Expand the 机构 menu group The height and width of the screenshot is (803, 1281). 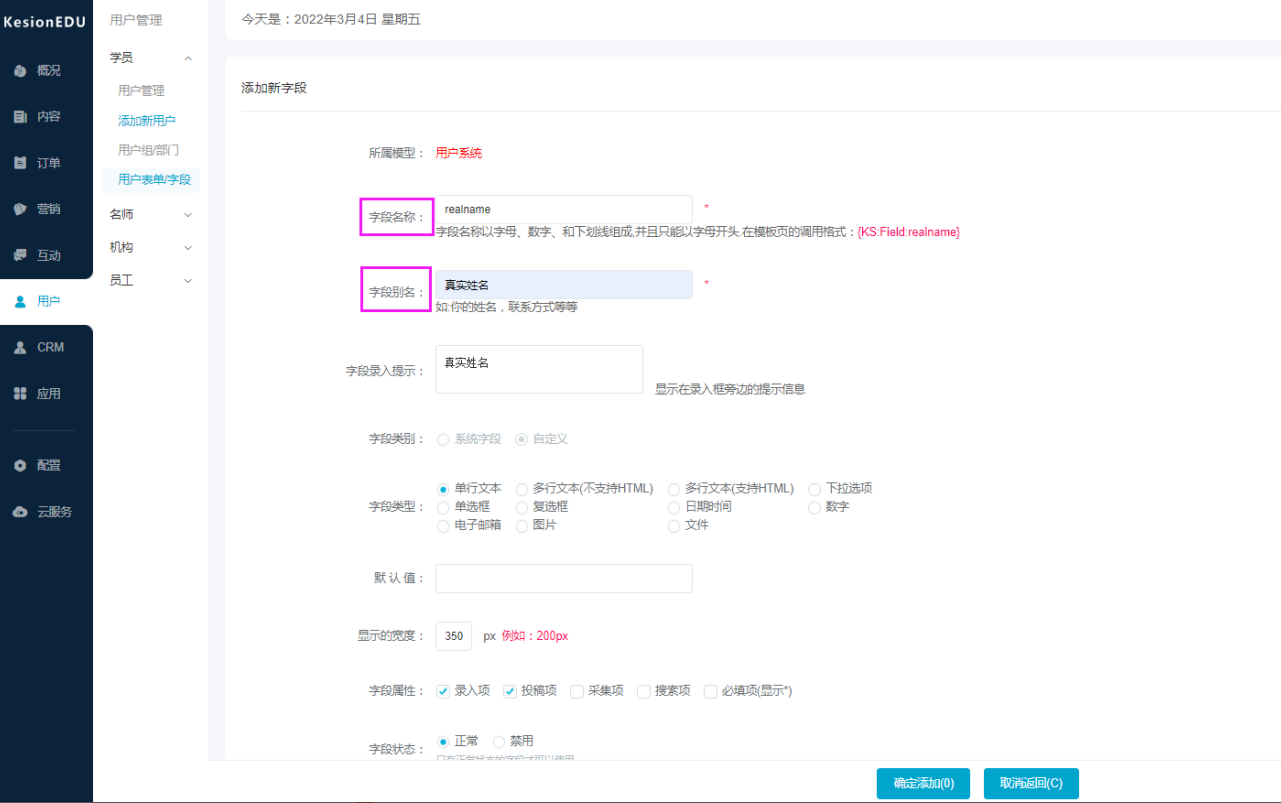point(149,247)
